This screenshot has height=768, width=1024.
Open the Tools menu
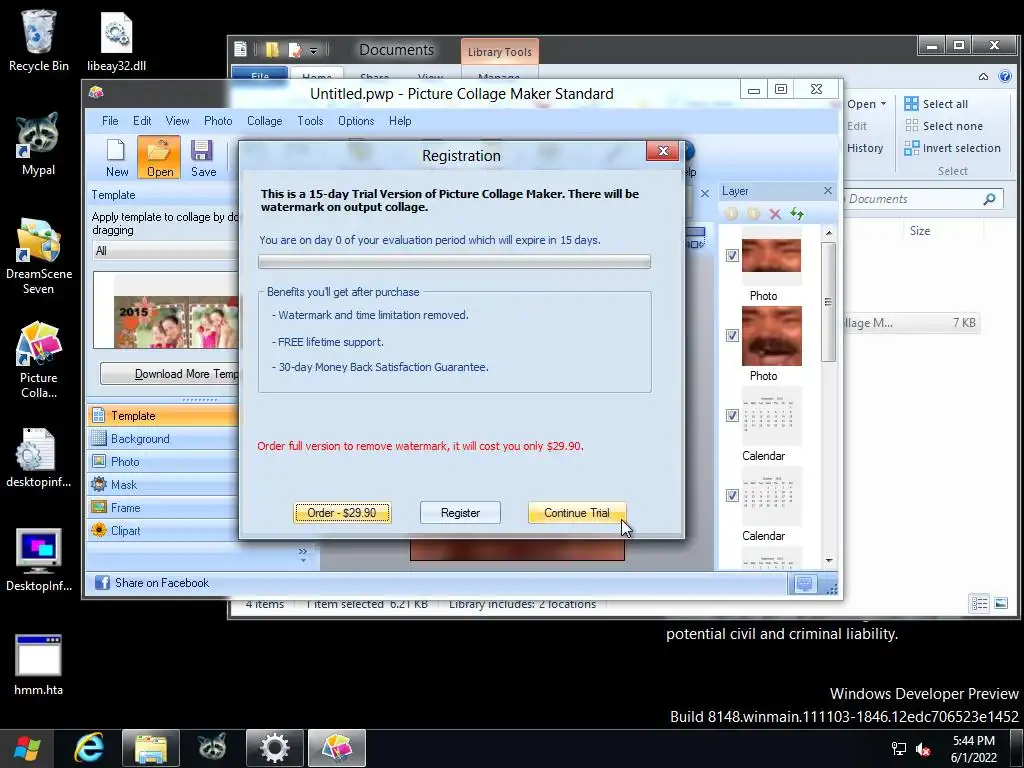[310, 121]
